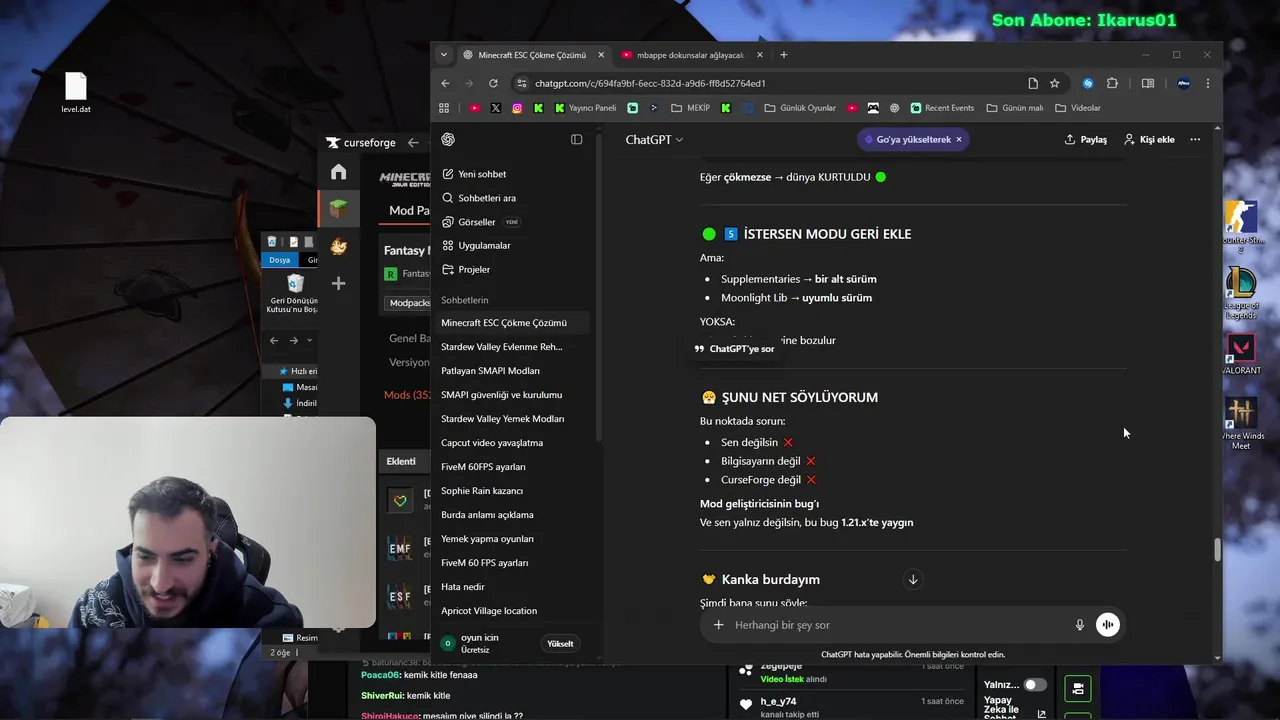
Task: Click the scroll-to-bottom arrow button
Action: pos(912,580)
